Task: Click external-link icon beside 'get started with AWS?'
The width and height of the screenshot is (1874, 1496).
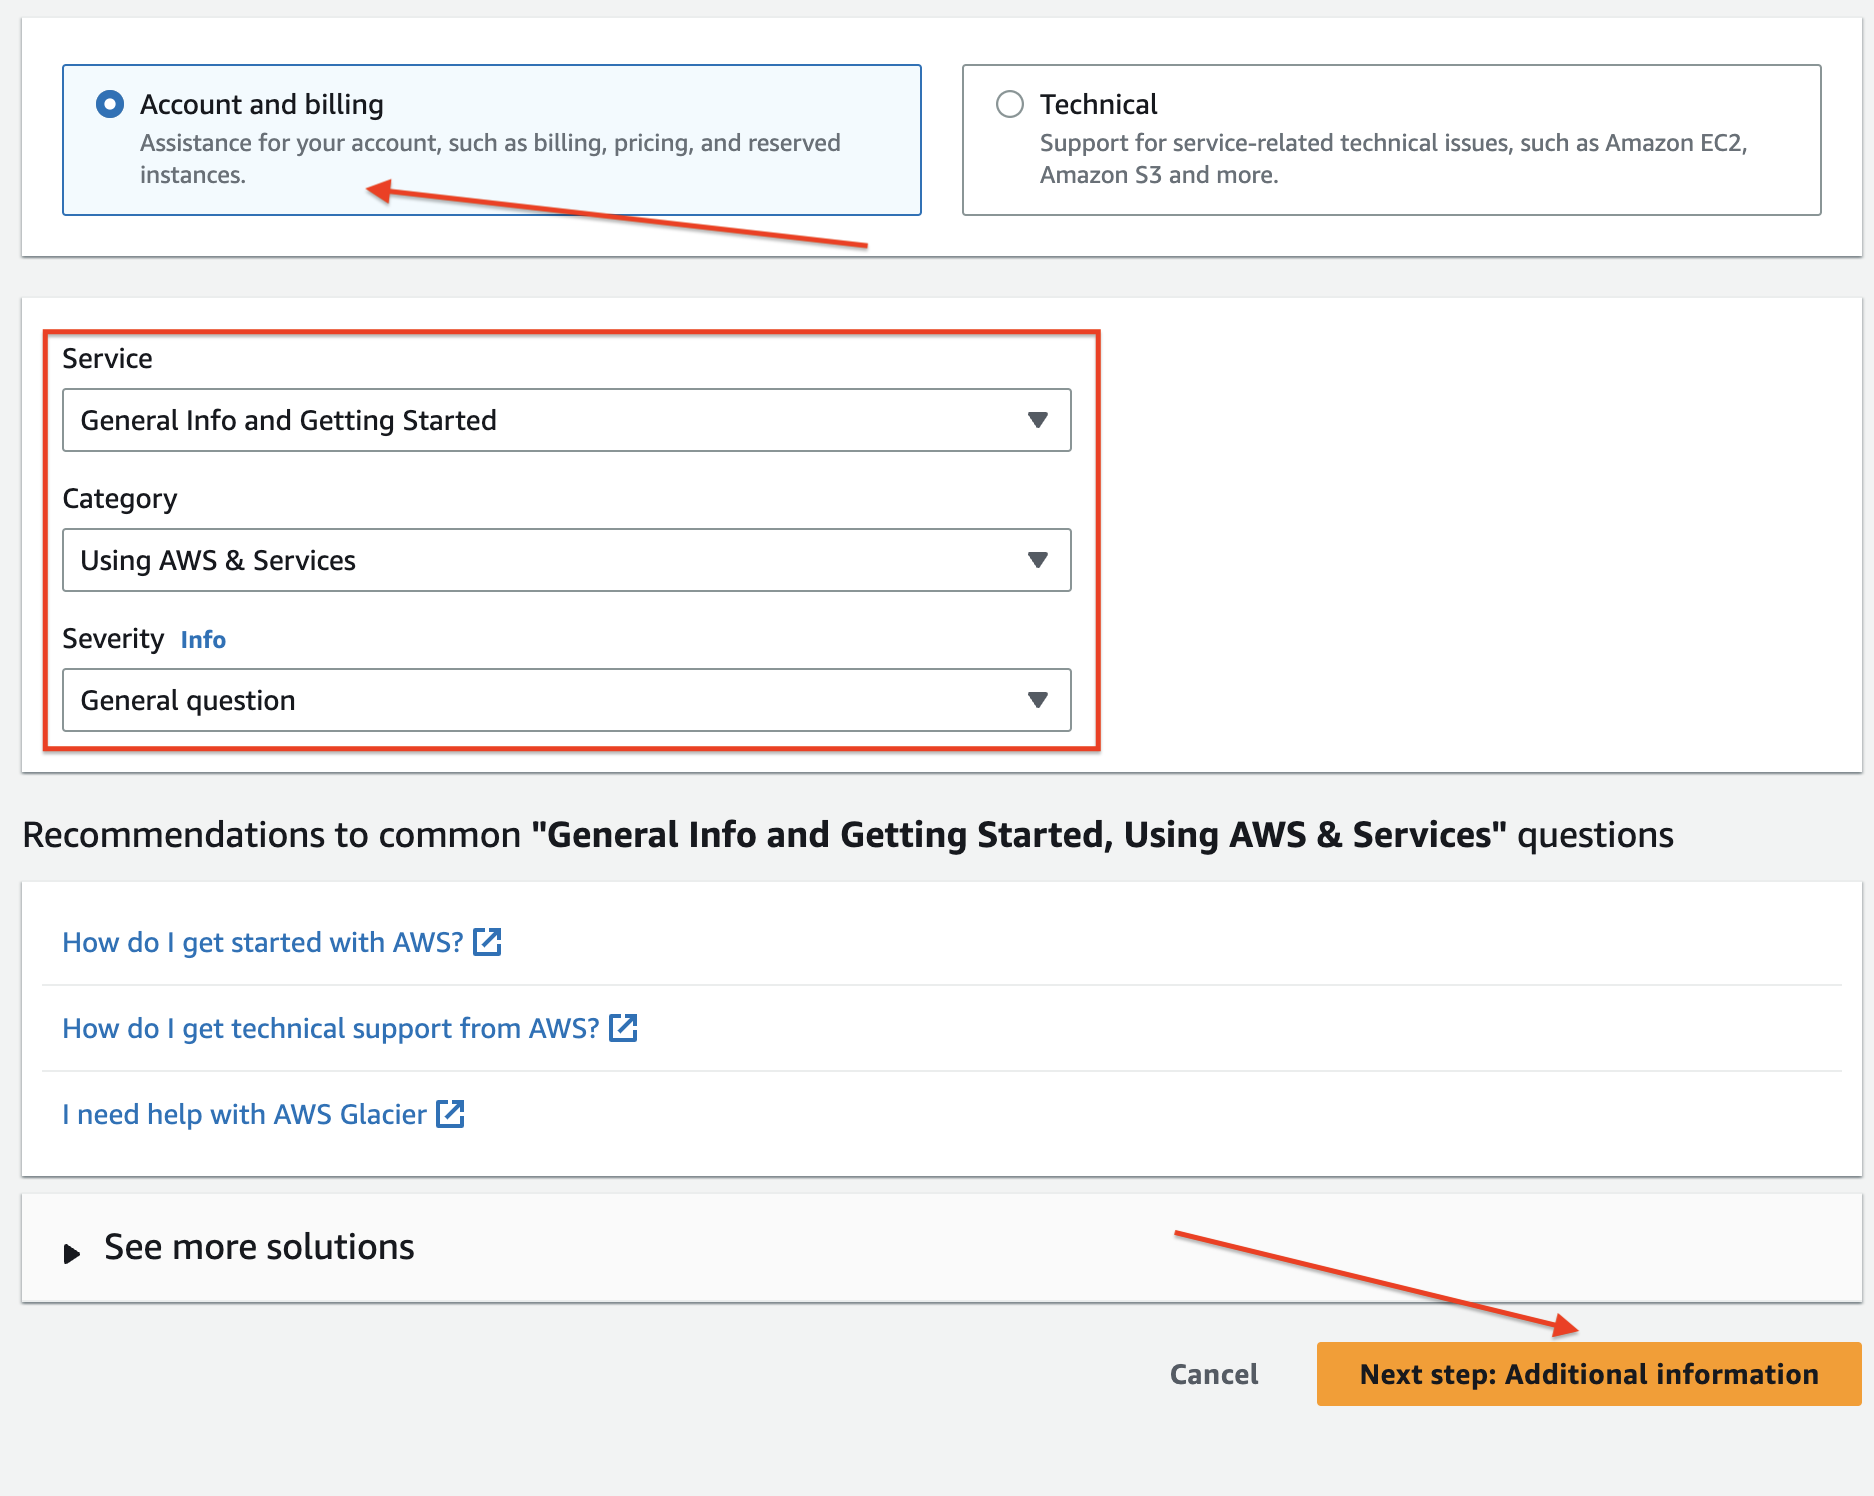Action: pos(487,942)
